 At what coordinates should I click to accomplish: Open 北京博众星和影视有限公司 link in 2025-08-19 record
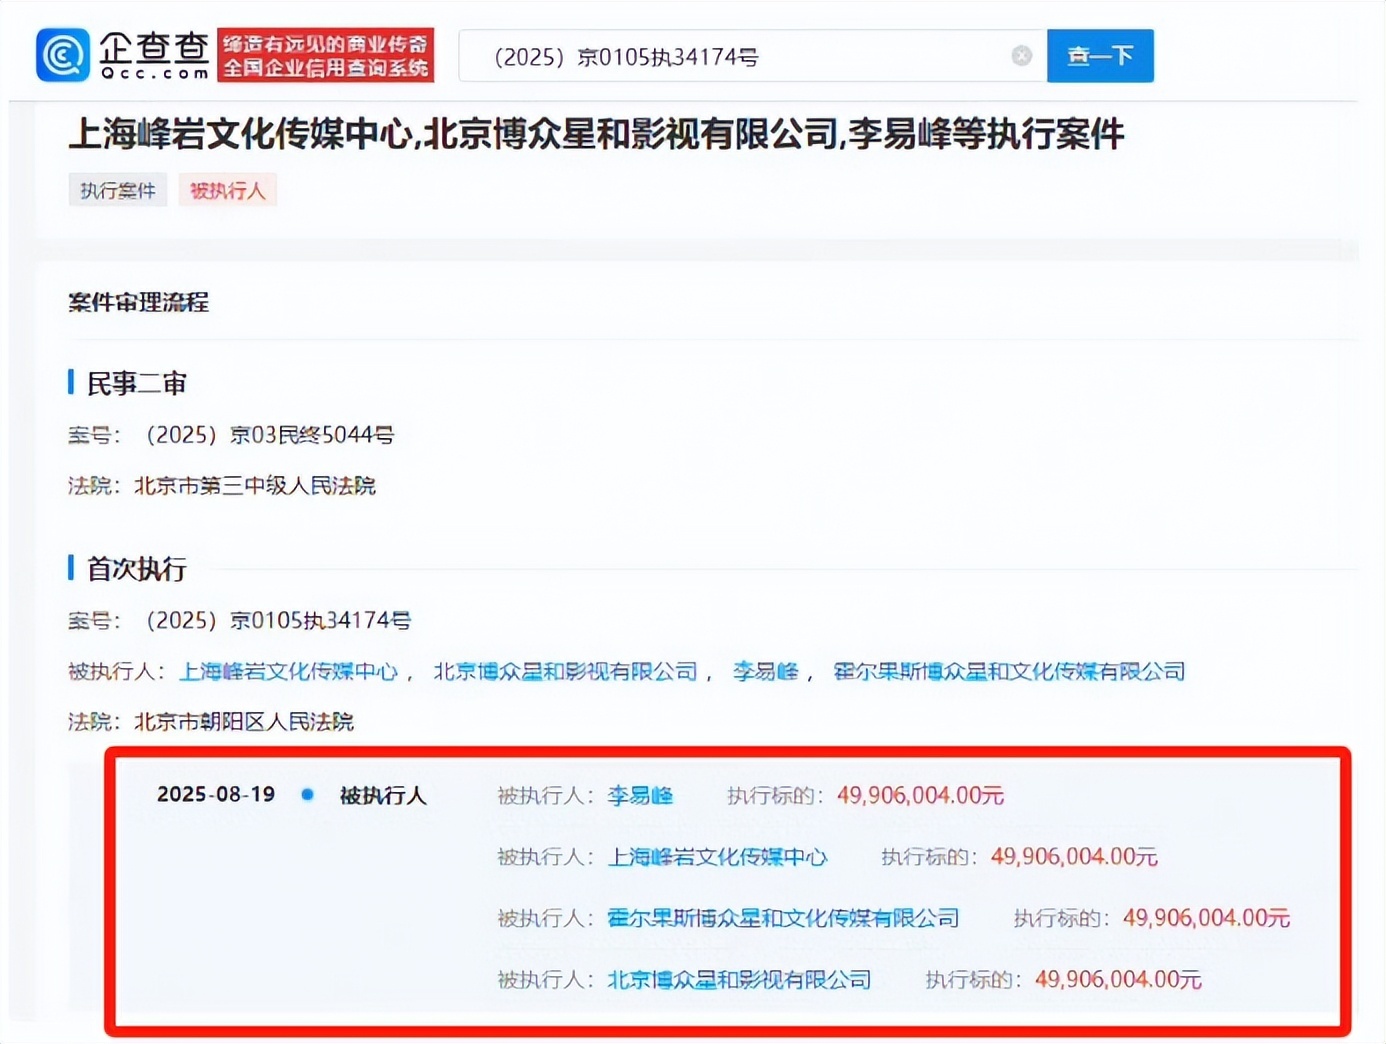[x=739, y=979]
